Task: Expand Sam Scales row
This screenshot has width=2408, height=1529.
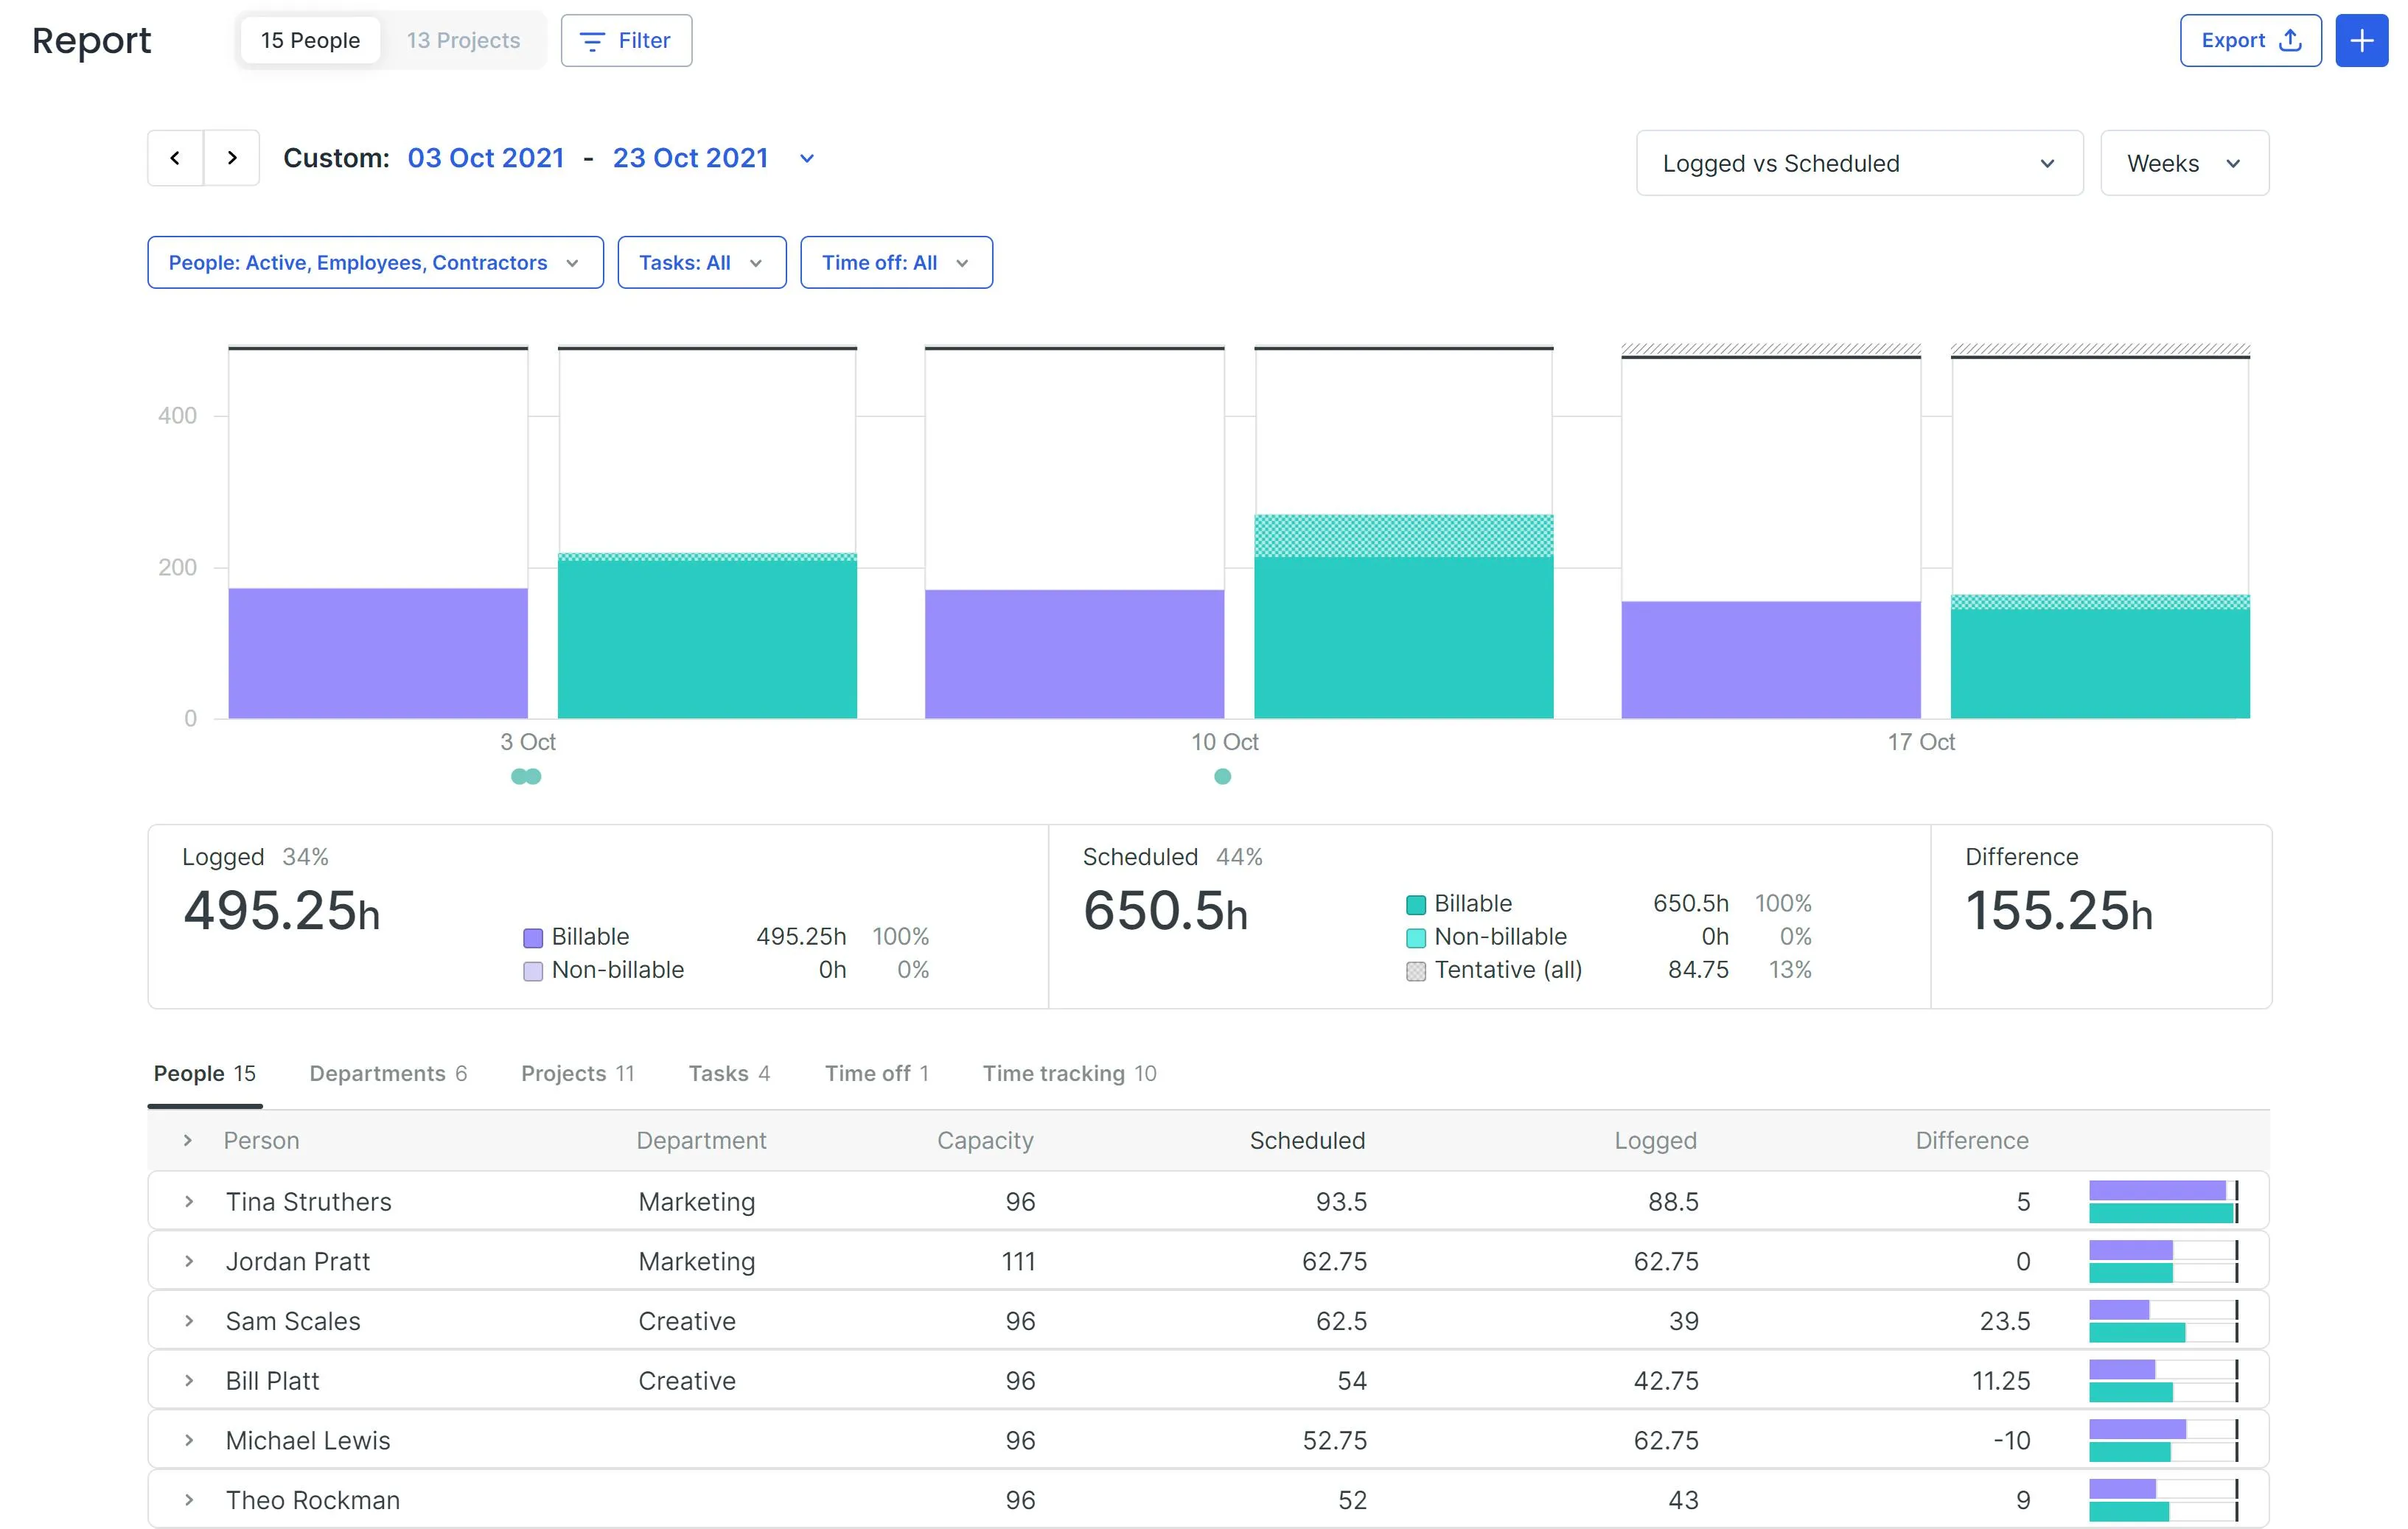Action: coord(189,1321)
